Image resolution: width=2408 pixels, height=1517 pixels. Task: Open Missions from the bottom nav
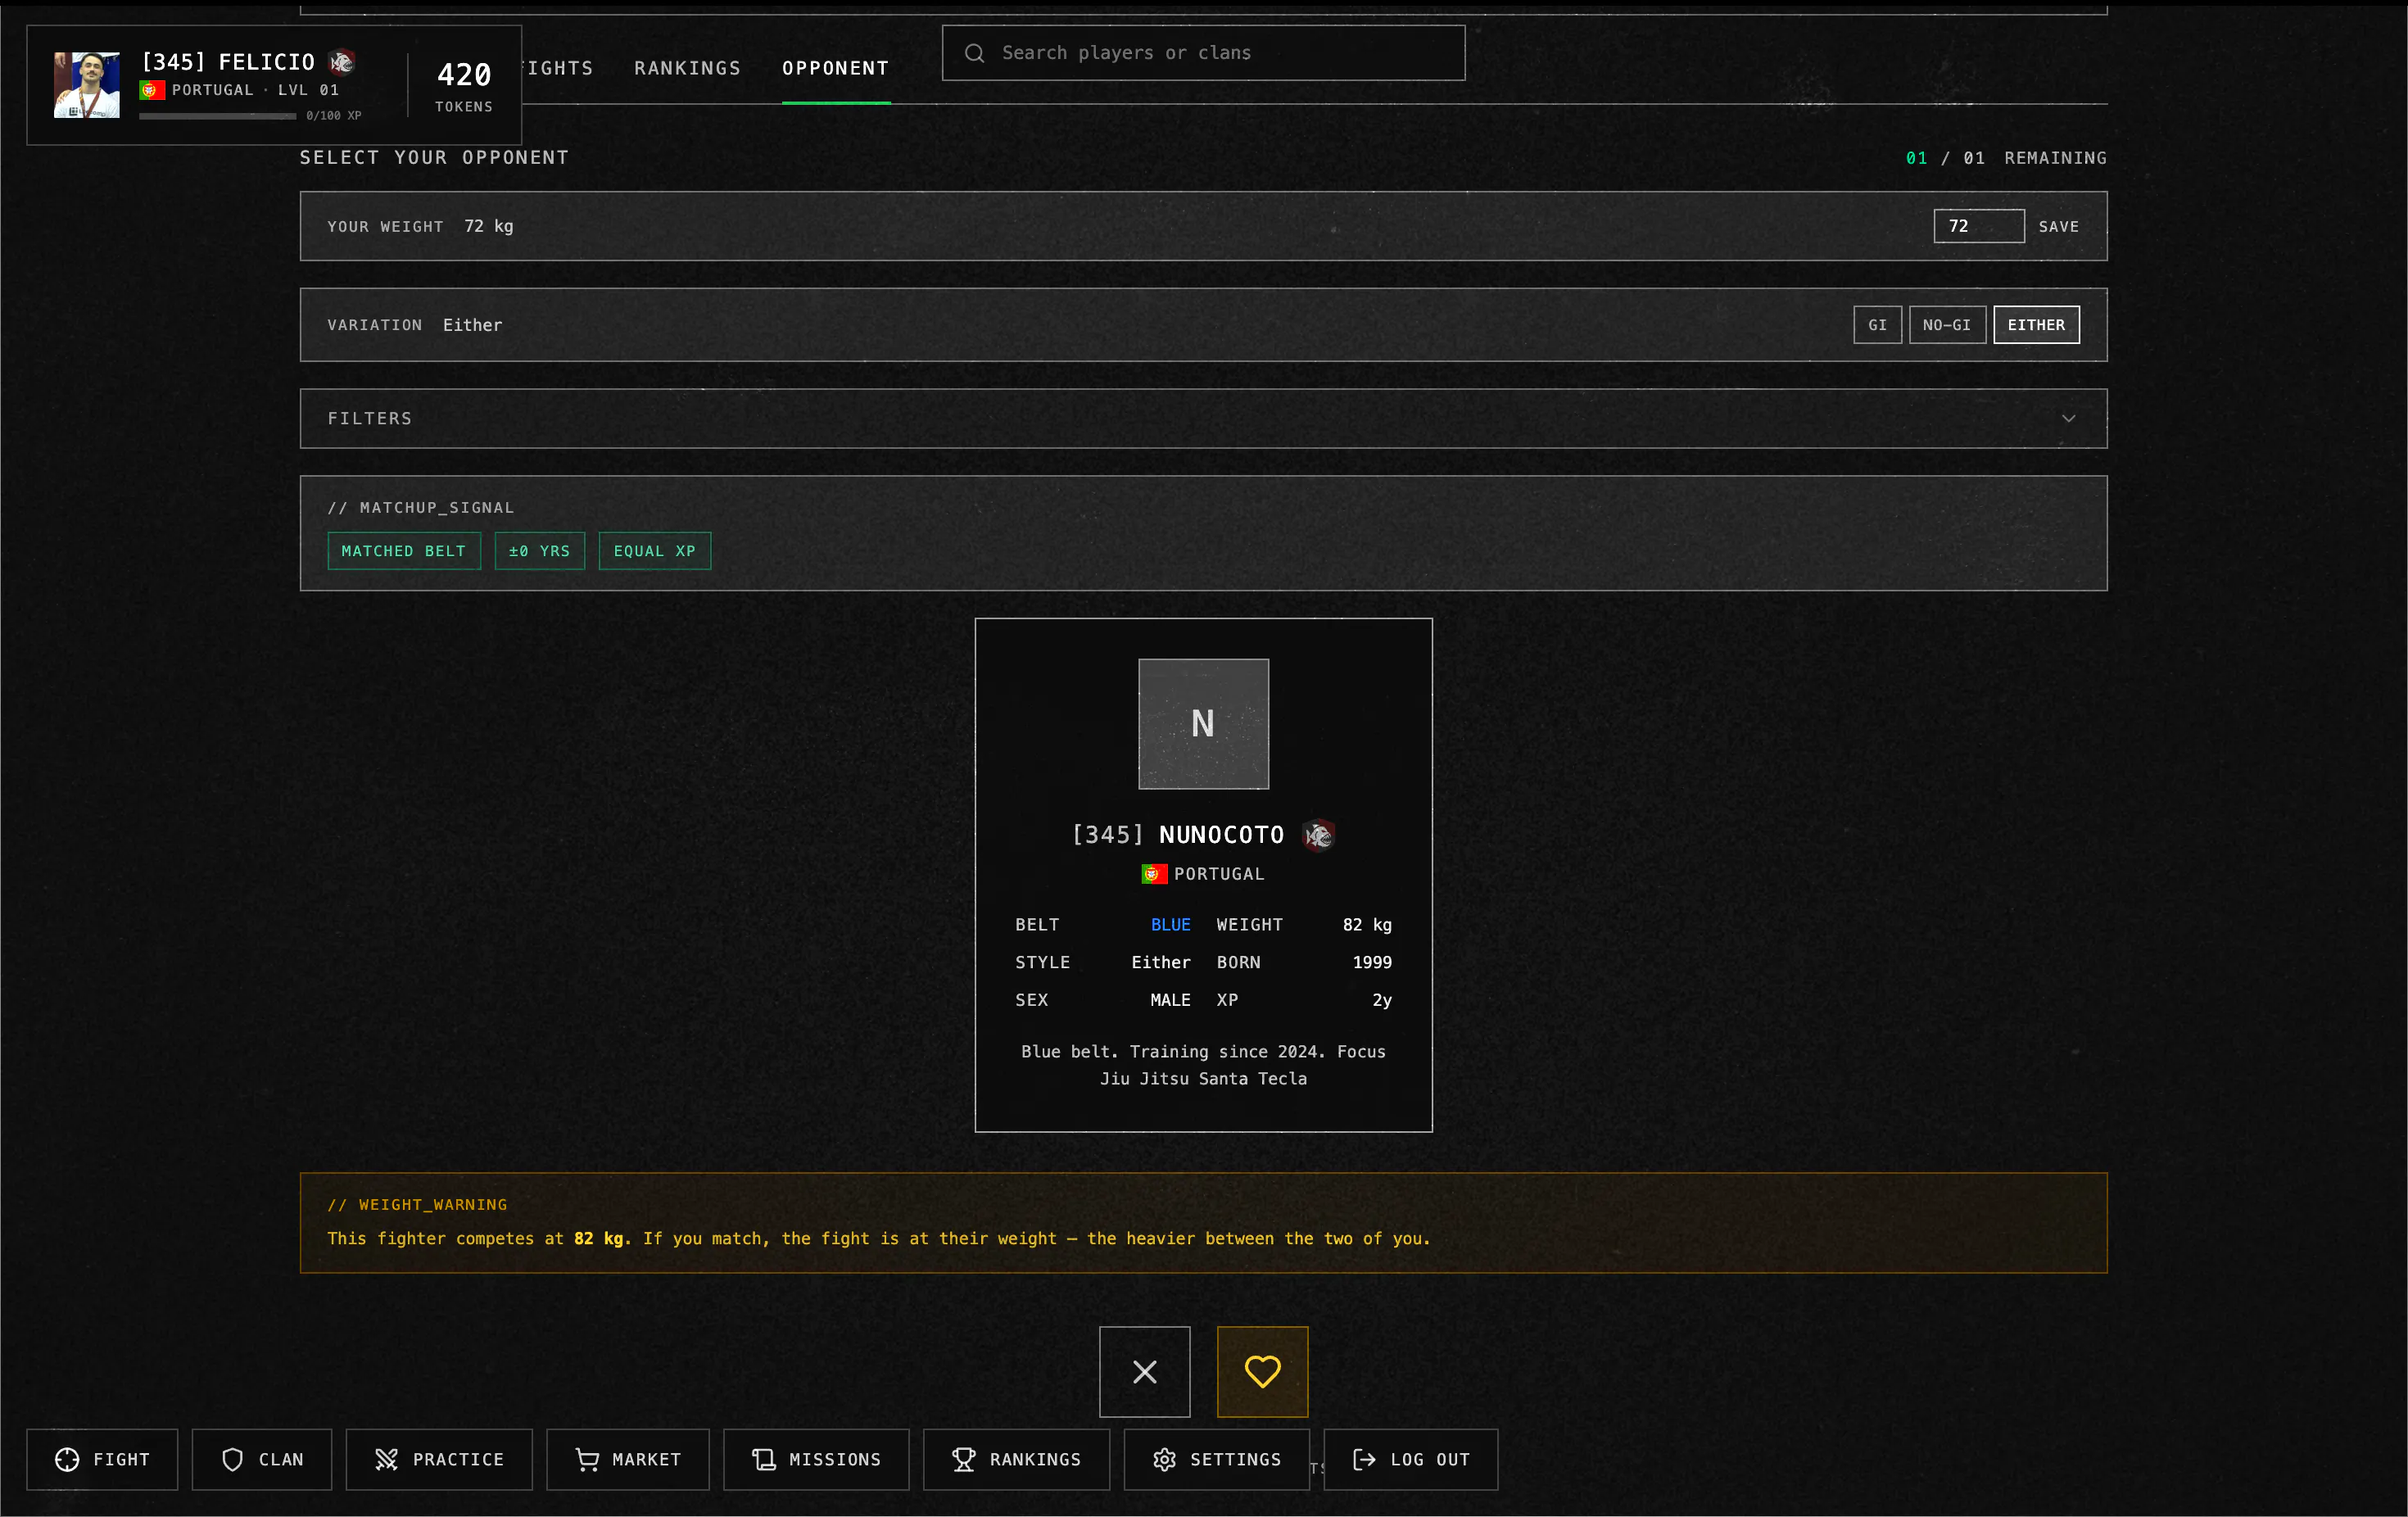point(816,1459)
